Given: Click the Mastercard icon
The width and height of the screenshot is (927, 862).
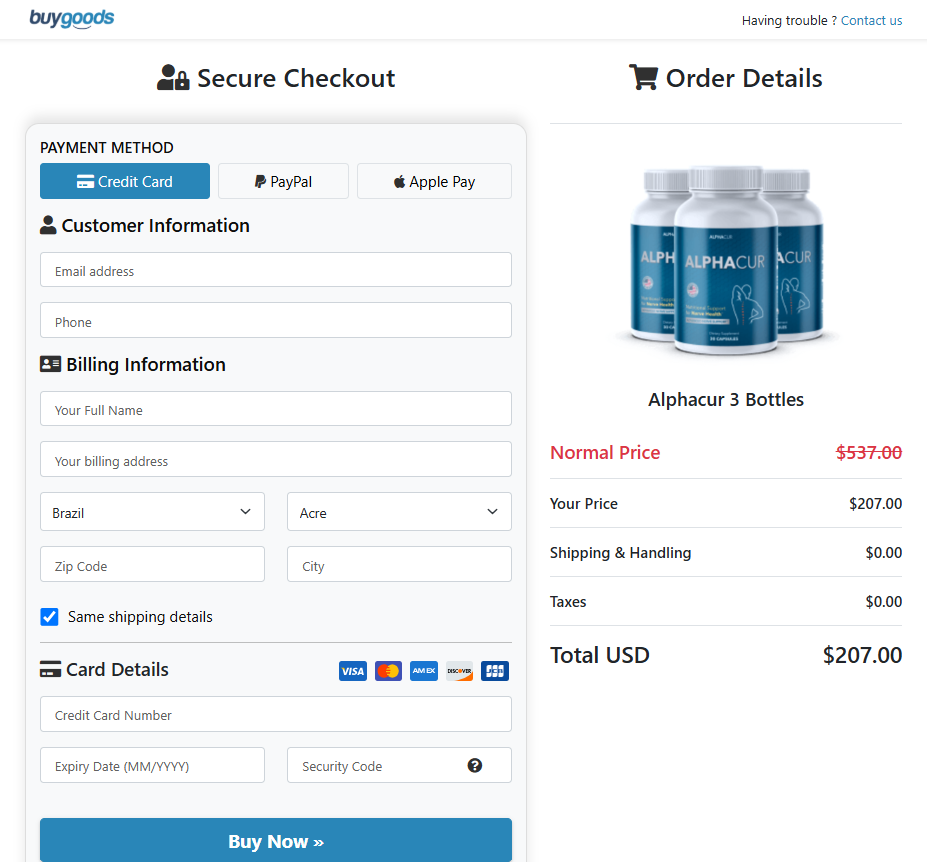Looking at the screenshot, I should point(388,671).
